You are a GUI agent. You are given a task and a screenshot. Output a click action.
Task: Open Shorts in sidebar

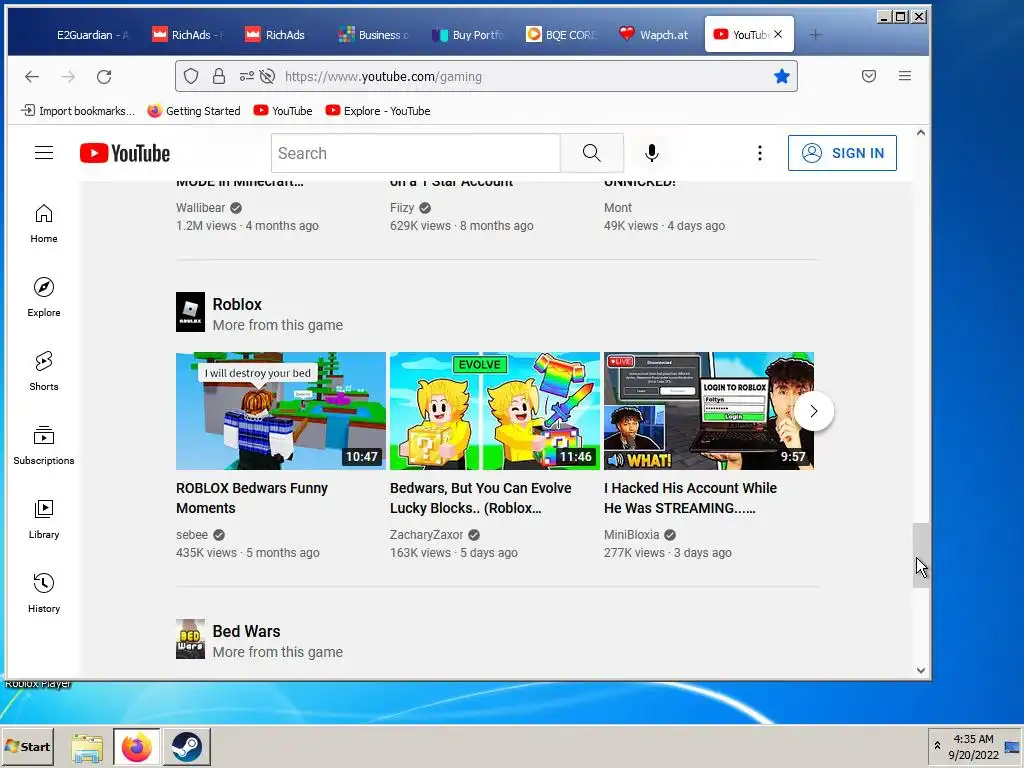[44, 371]
